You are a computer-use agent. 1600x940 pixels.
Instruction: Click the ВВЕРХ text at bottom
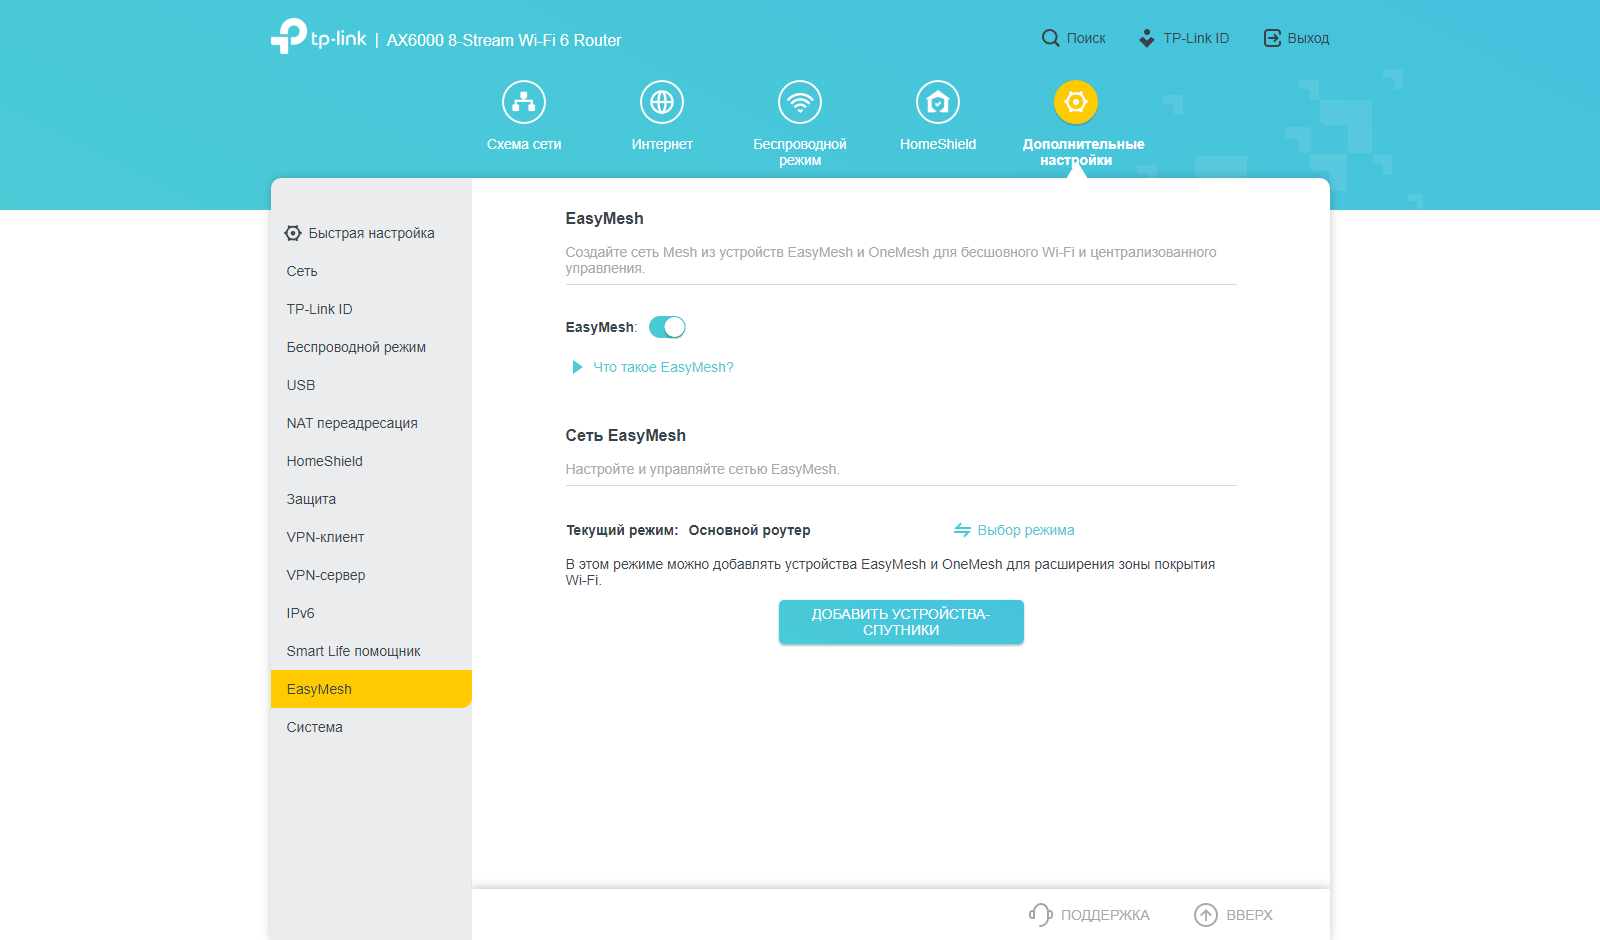click(x=1249, y=915)
